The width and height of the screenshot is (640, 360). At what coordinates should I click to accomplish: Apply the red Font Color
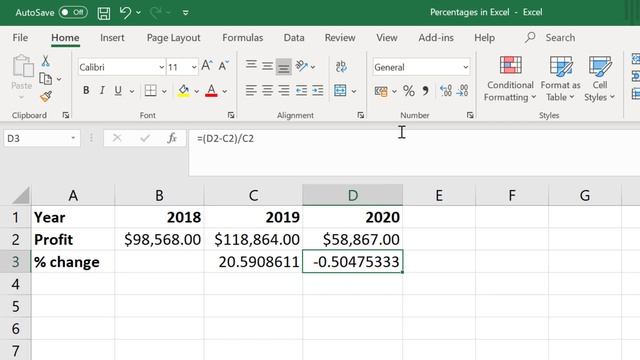(211, 90)
